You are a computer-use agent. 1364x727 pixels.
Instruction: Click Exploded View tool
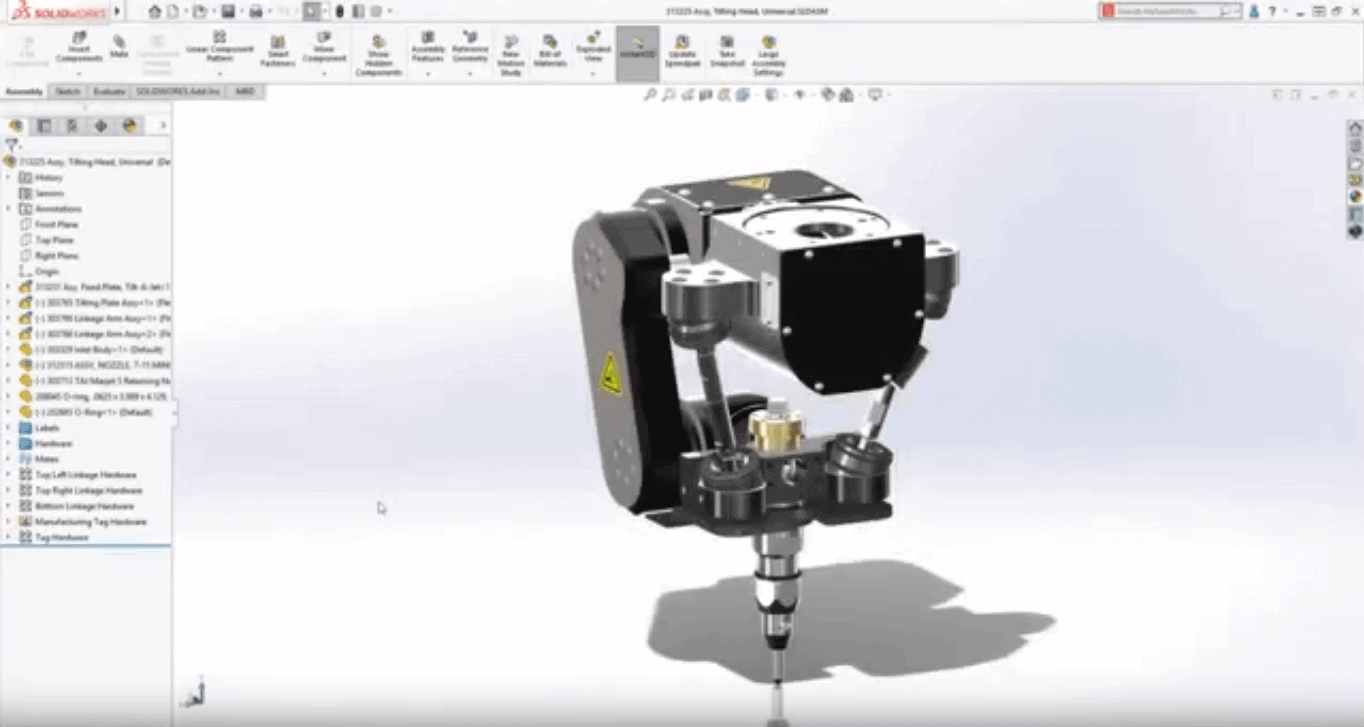tap(593, 47)
